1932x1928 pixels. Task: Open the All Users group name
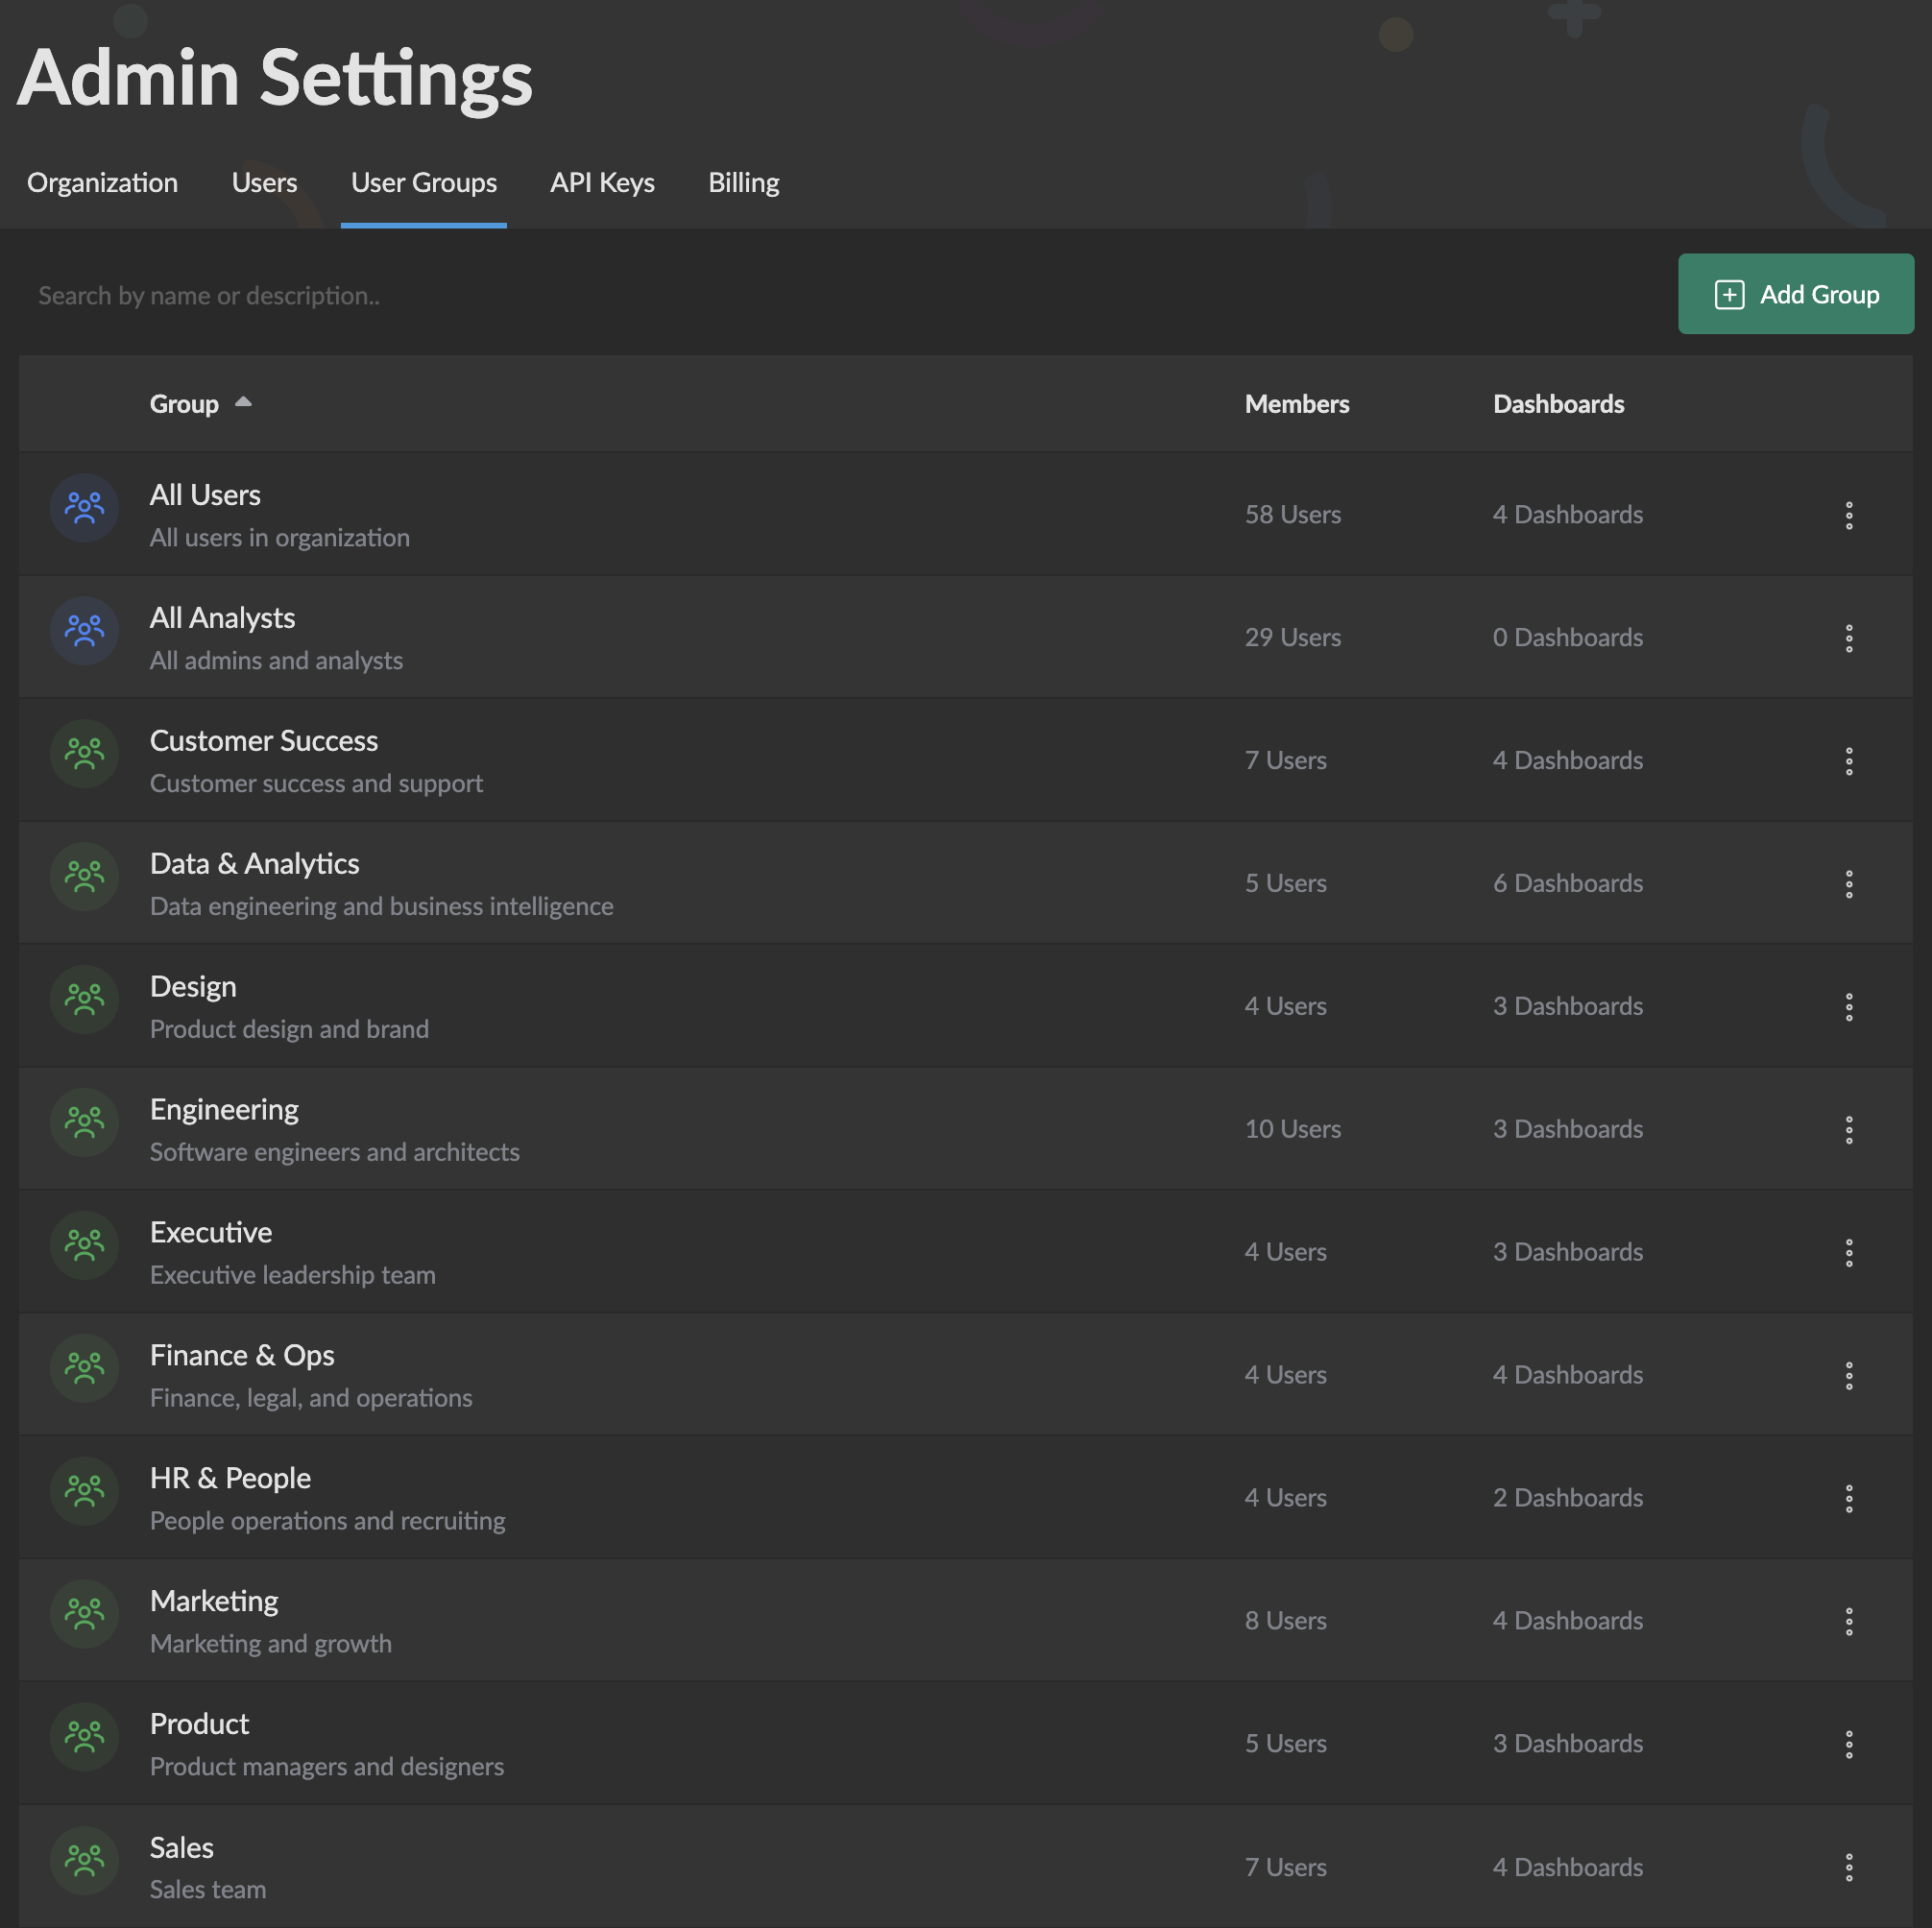coord(205,495)
